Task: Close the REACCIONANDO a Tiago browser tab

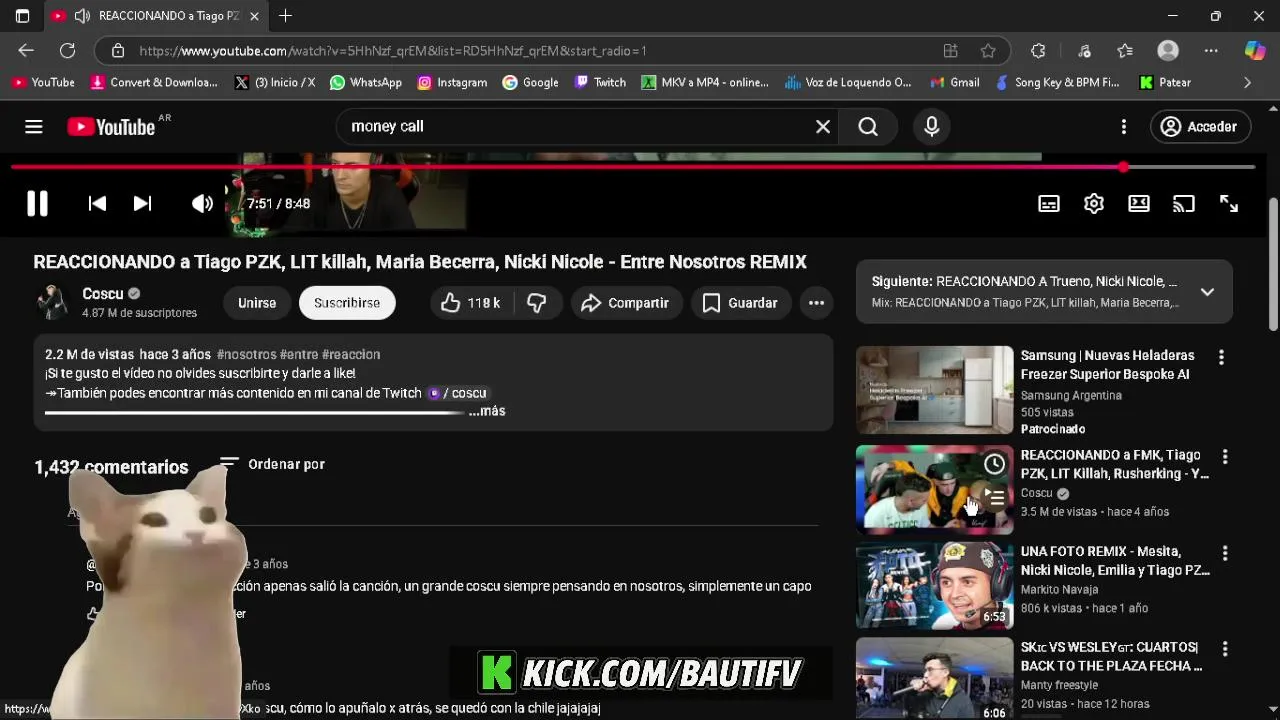Action: (x=254, y=16)
